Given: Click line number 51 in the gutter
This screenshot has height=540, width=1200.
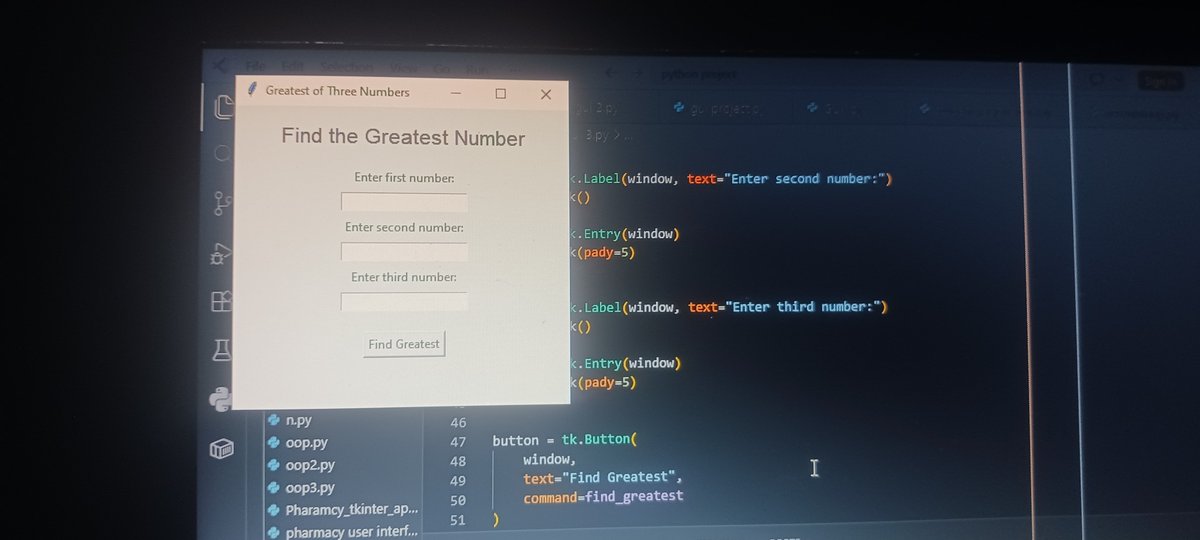Looking at the screenshot, I should (x=458, y=520).
